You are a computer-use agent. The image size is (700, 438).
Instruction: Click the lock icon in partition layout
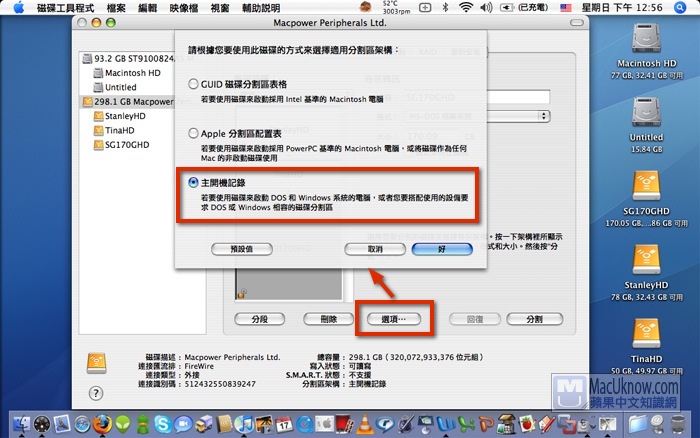click(241, 293)
